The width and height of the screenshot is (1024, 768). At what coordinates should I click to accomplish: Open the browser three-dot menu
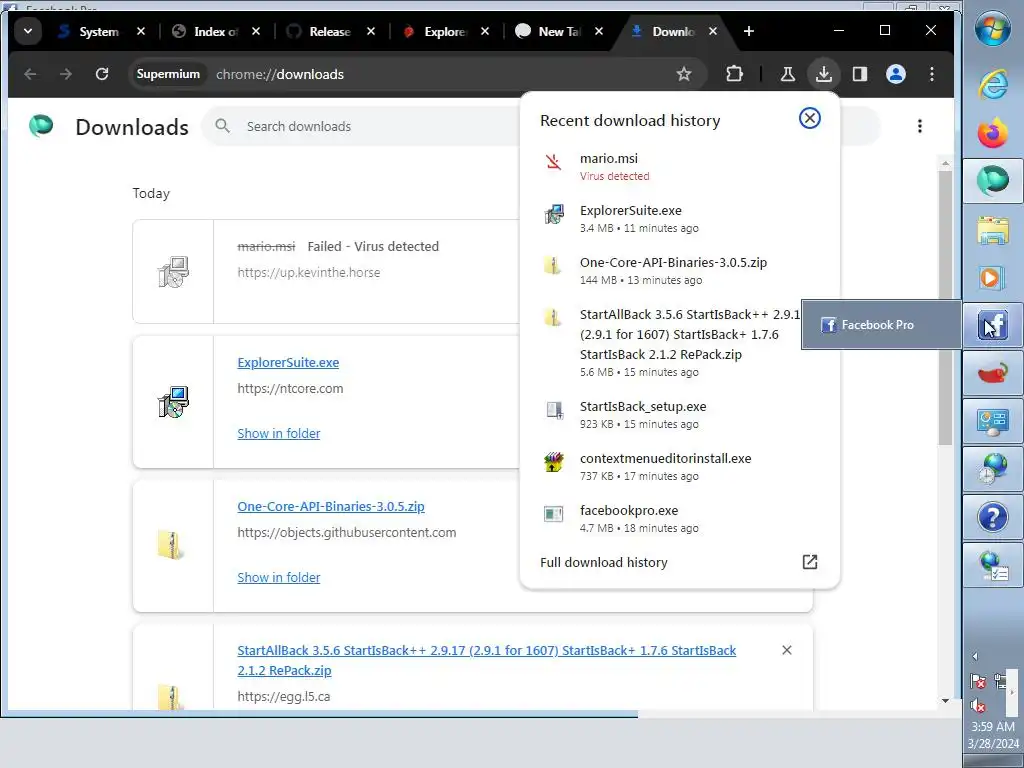[932, 74]
